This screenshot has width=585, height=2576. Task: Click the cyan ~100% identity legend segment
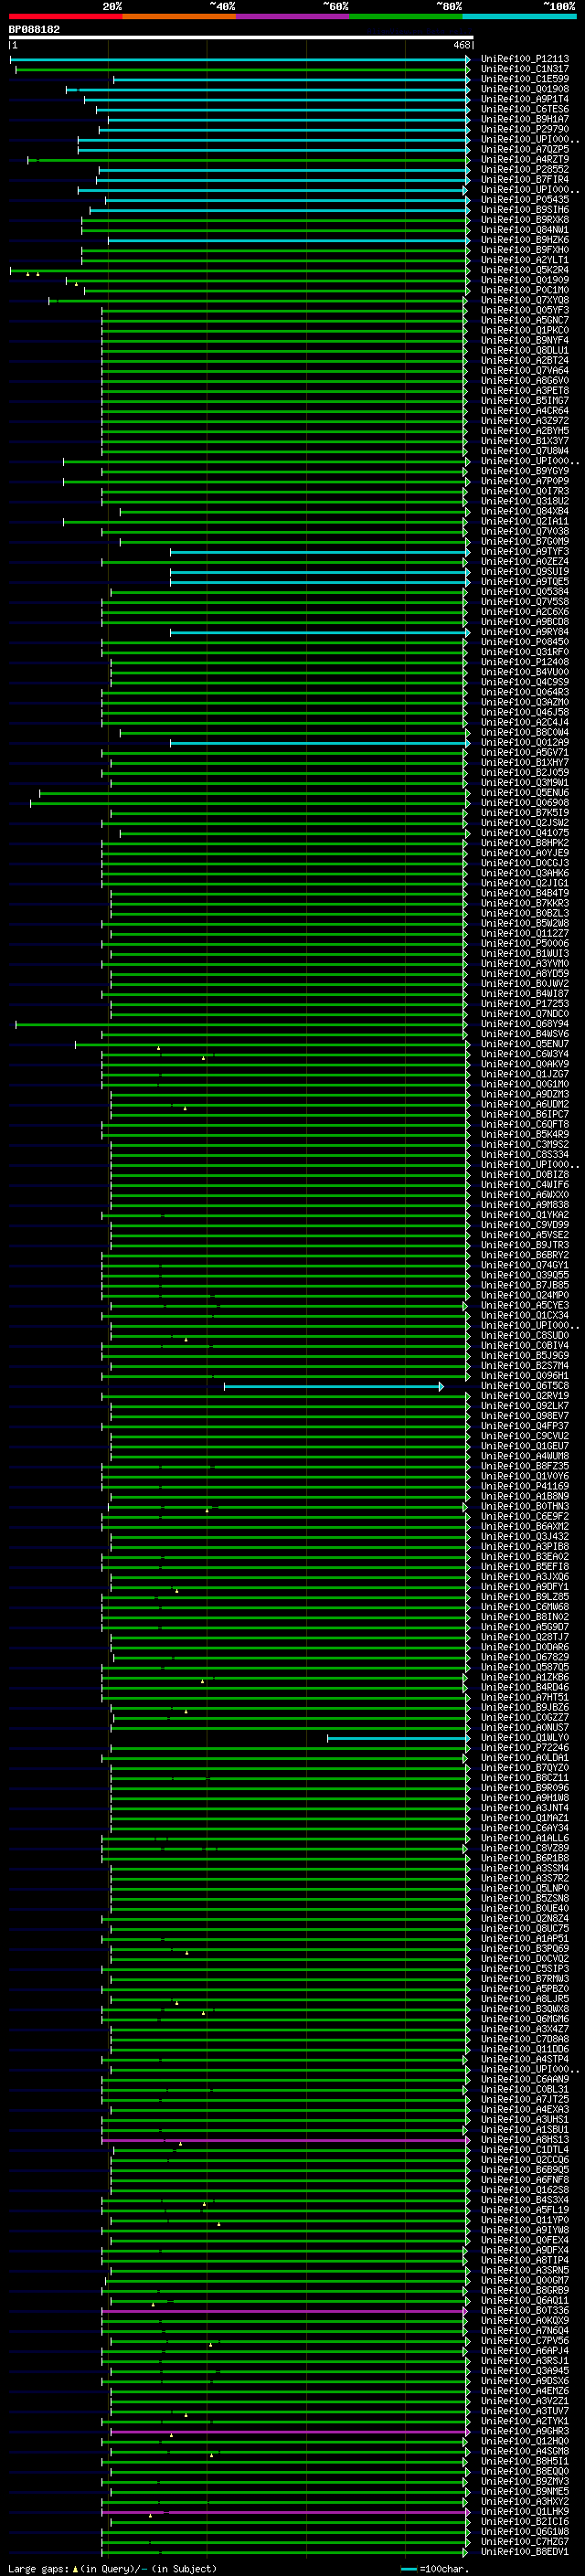pyautogui.click(x=519, y=16)
